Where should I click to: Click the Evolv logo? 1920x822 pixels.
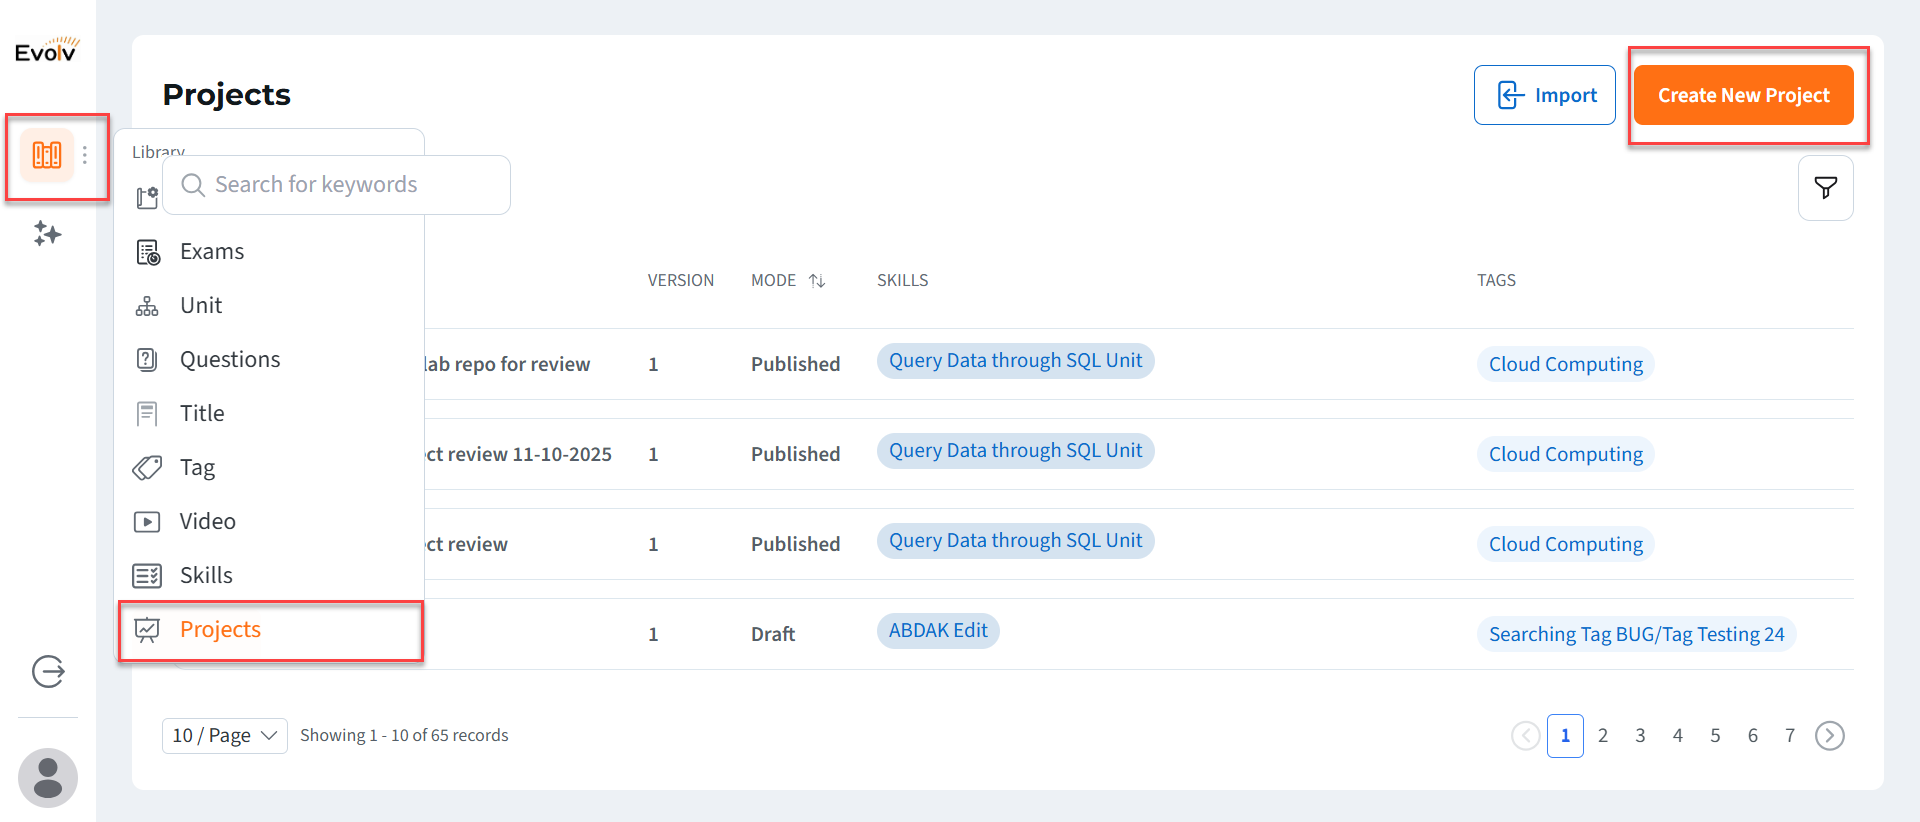pos(47,50)
